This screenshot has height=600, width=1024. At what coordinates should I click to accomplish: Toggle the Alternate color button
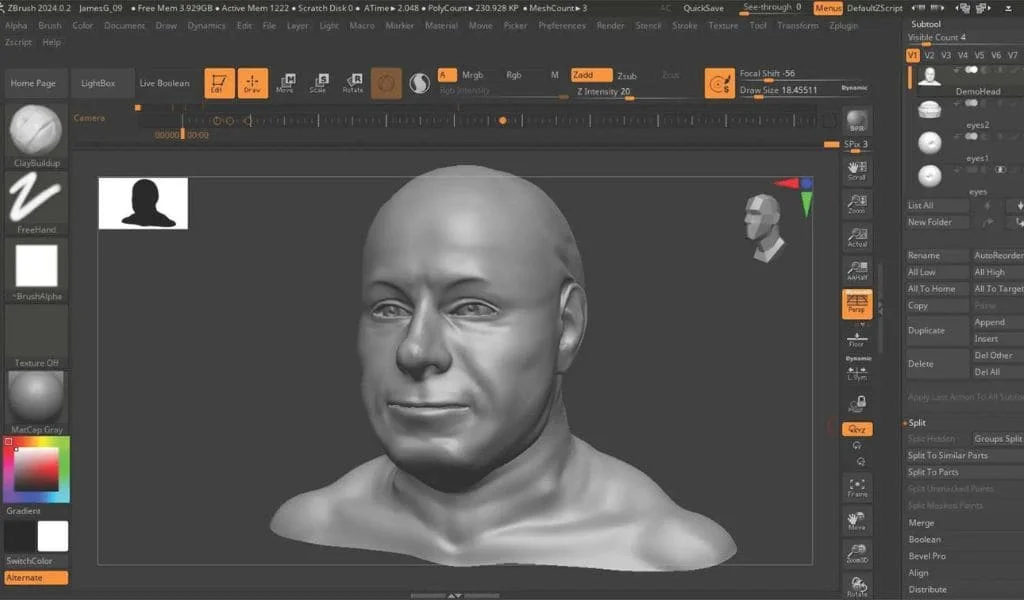point(36,578)
